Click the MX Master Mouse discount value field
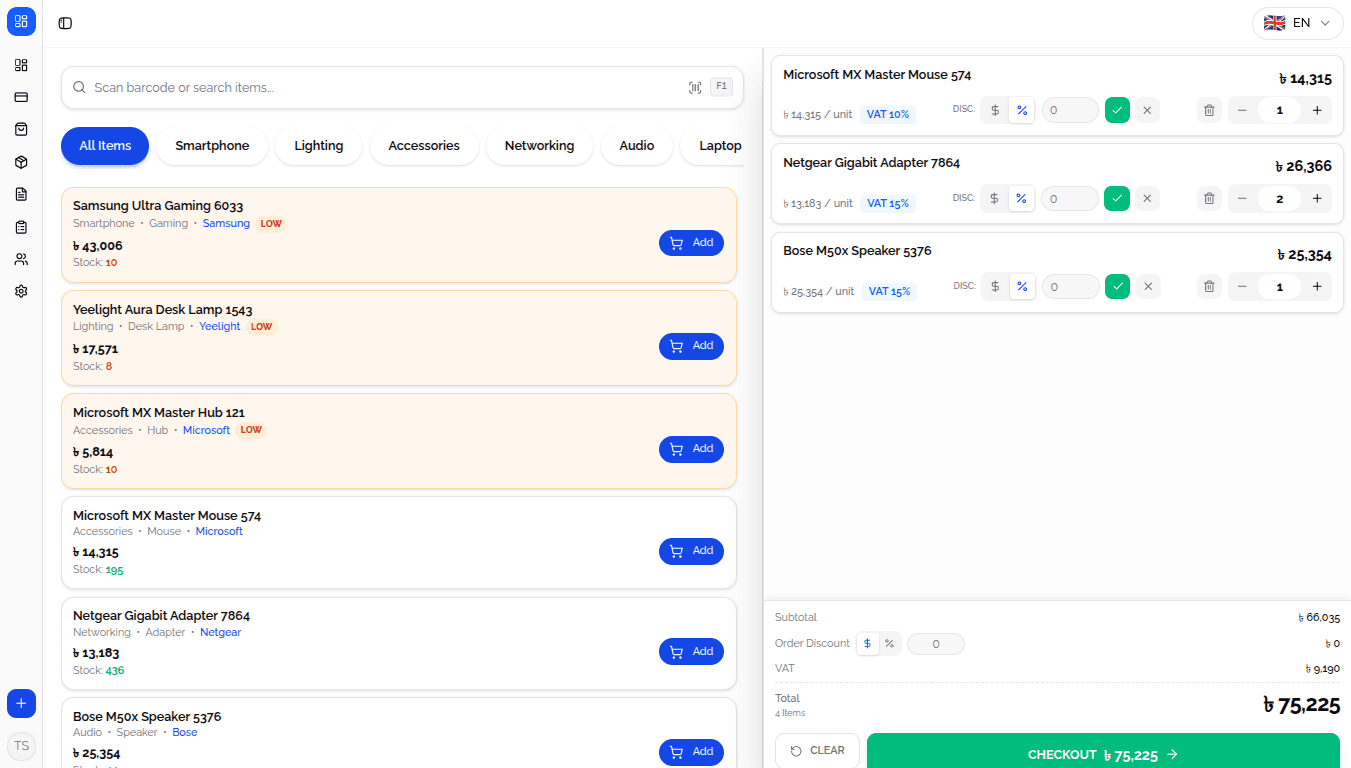Viewport: 1351px width, 768px height. 1070,110
